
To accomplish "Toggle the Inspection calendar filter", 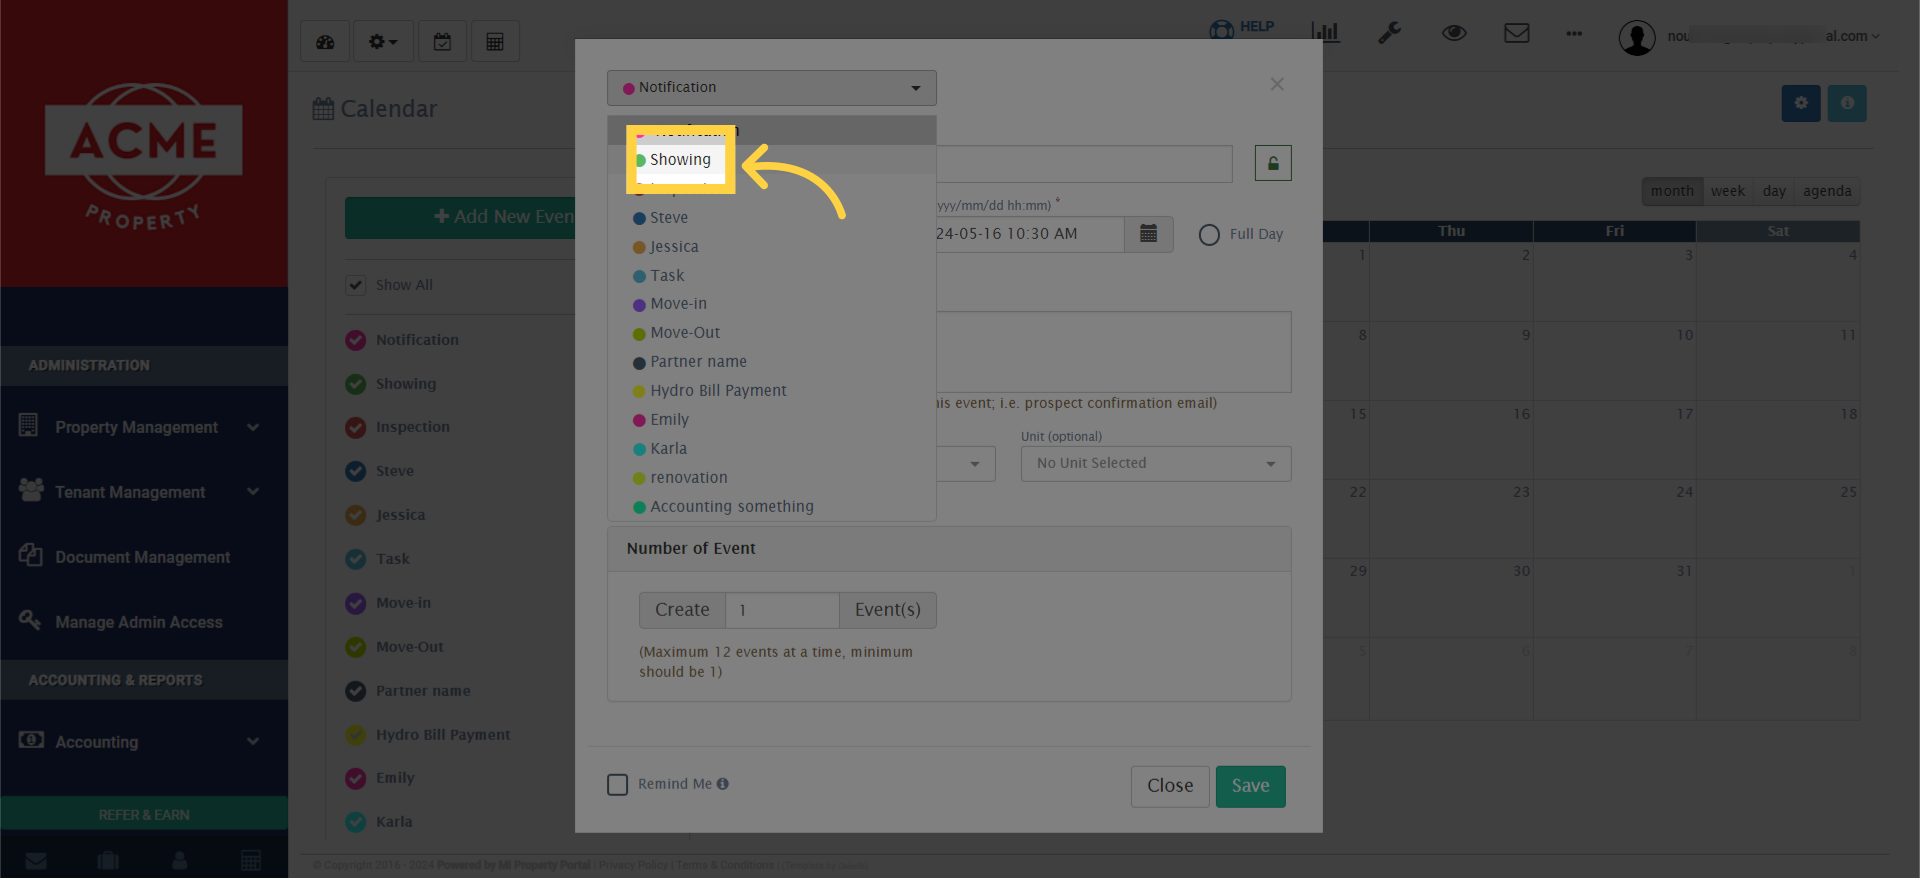I will 356,428.
